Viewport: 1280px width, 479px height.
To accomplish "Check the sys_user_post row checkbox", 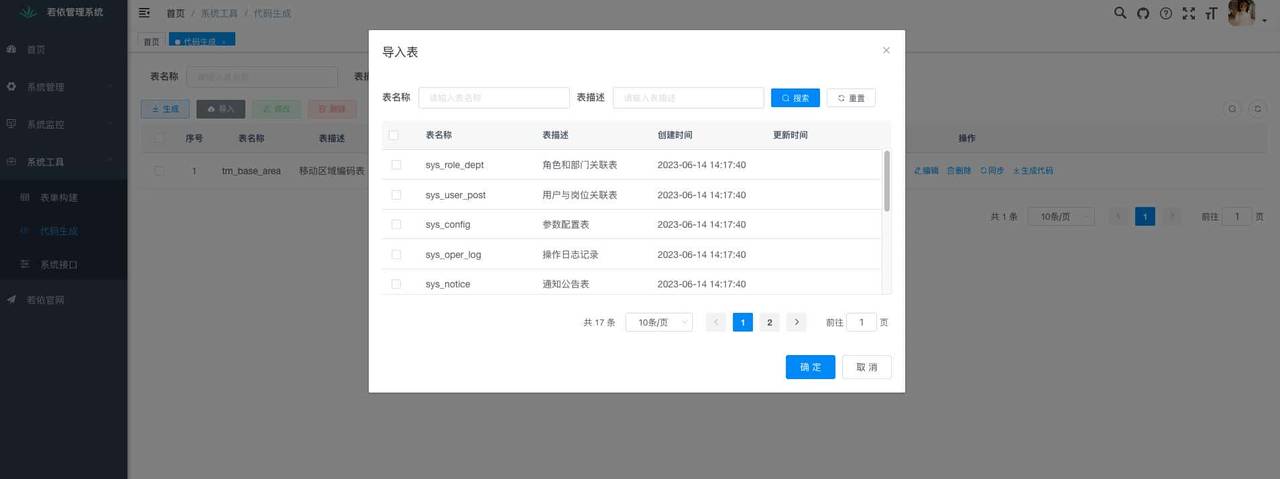I will click(396, 194).
